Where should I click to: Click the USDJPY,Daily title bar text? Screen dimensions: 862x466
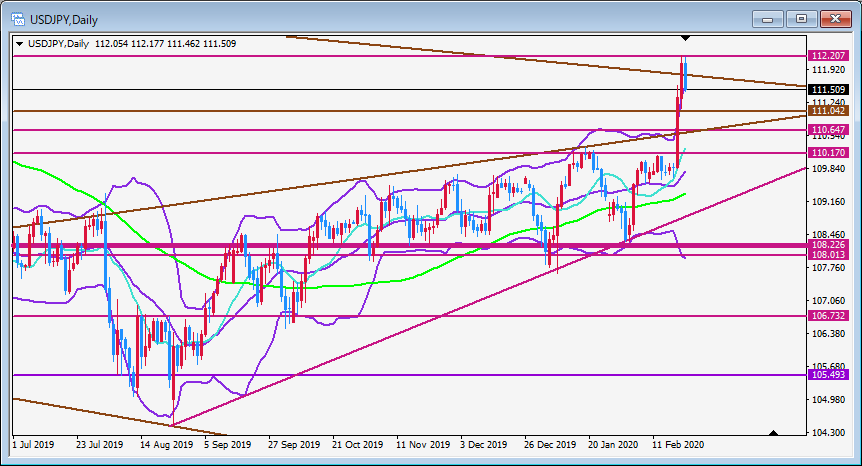(64, 20)
